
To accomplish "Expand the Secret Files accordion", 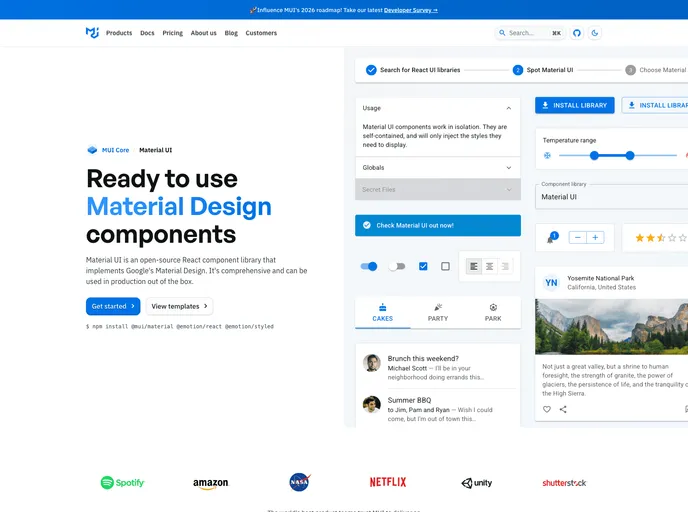I will coord(438,190).
